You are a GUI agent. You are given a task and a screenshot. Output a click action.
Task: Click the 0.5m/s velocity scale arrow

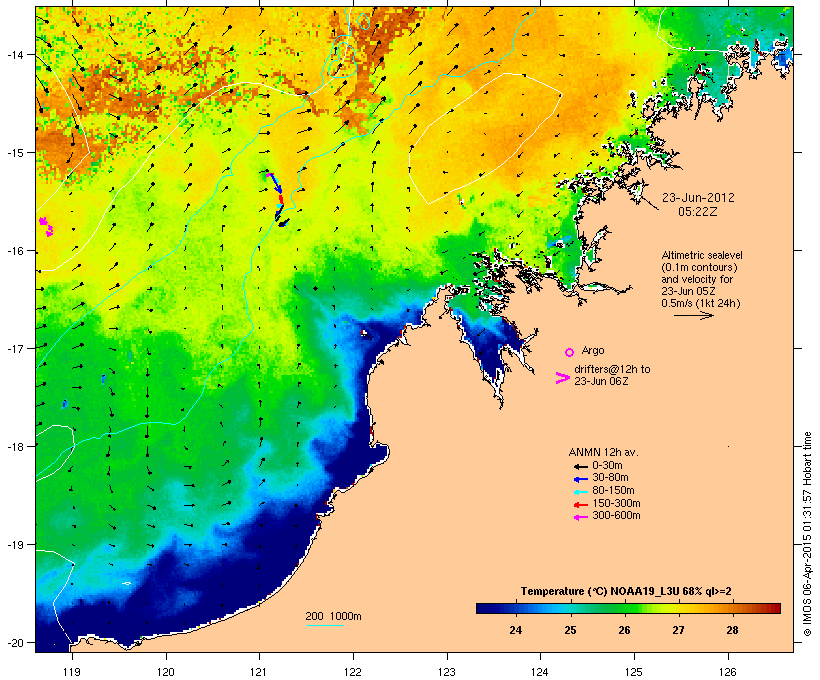pos(693,315)
